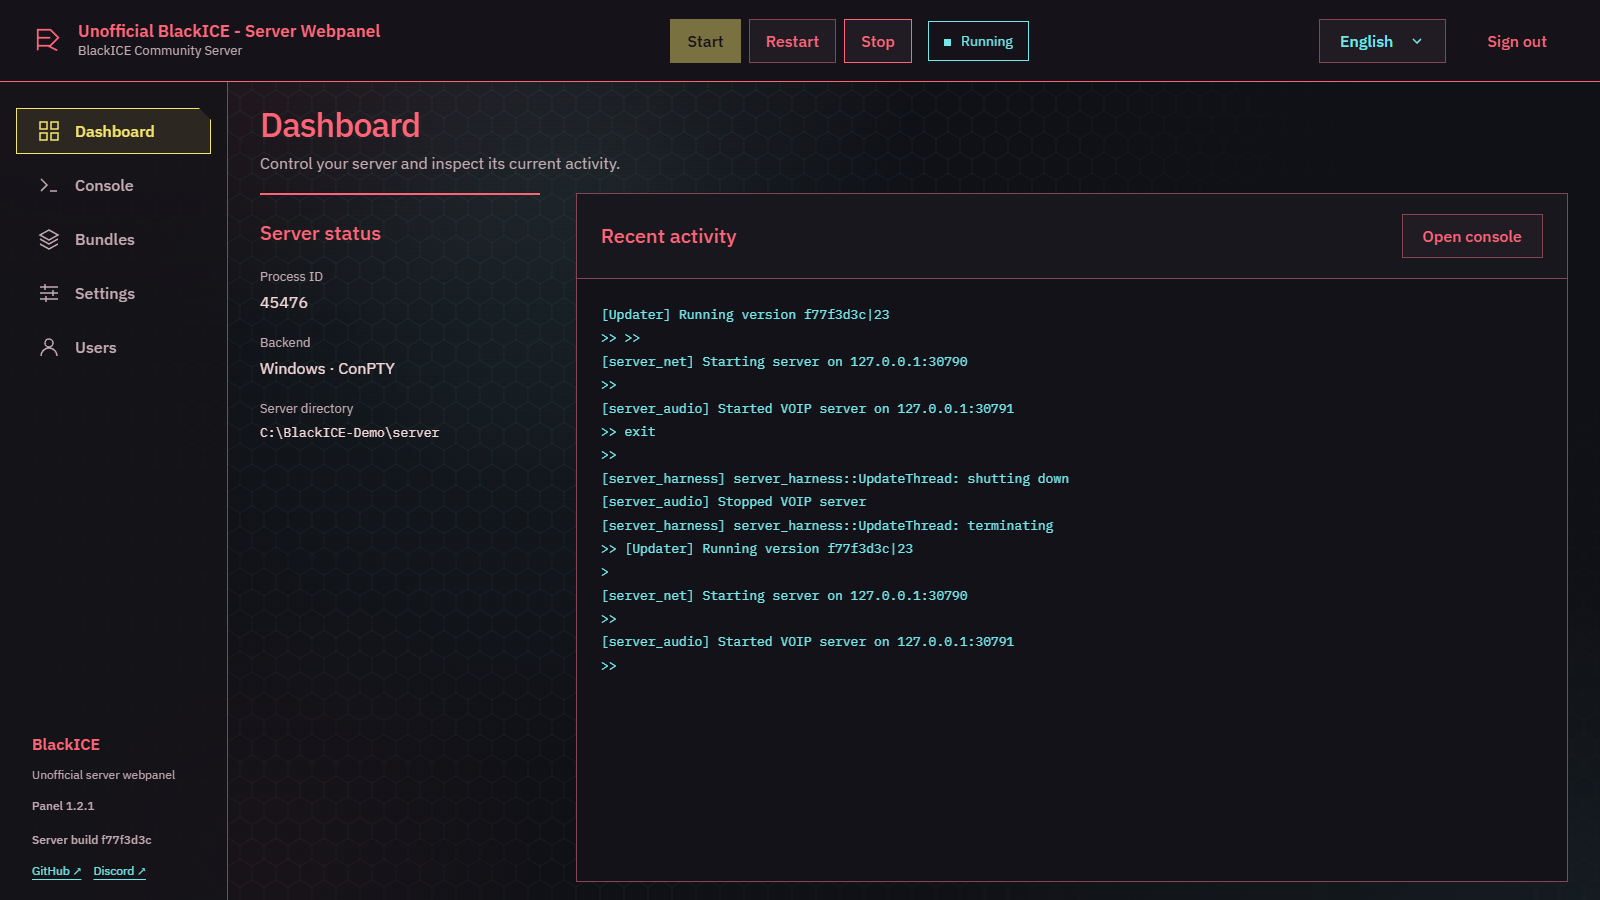Image resolution: width=1600 pixels, height=900 pixels.
Task: Expand the English language dropdown
Action: pos(1382,41)
